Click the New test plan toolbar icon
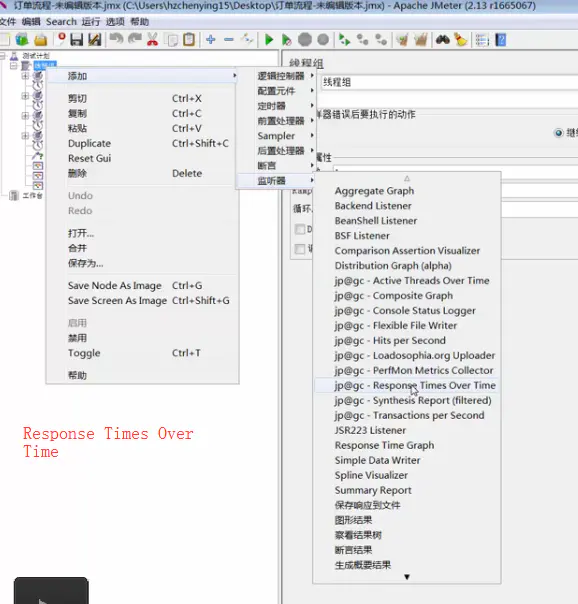 pos(4,40)
